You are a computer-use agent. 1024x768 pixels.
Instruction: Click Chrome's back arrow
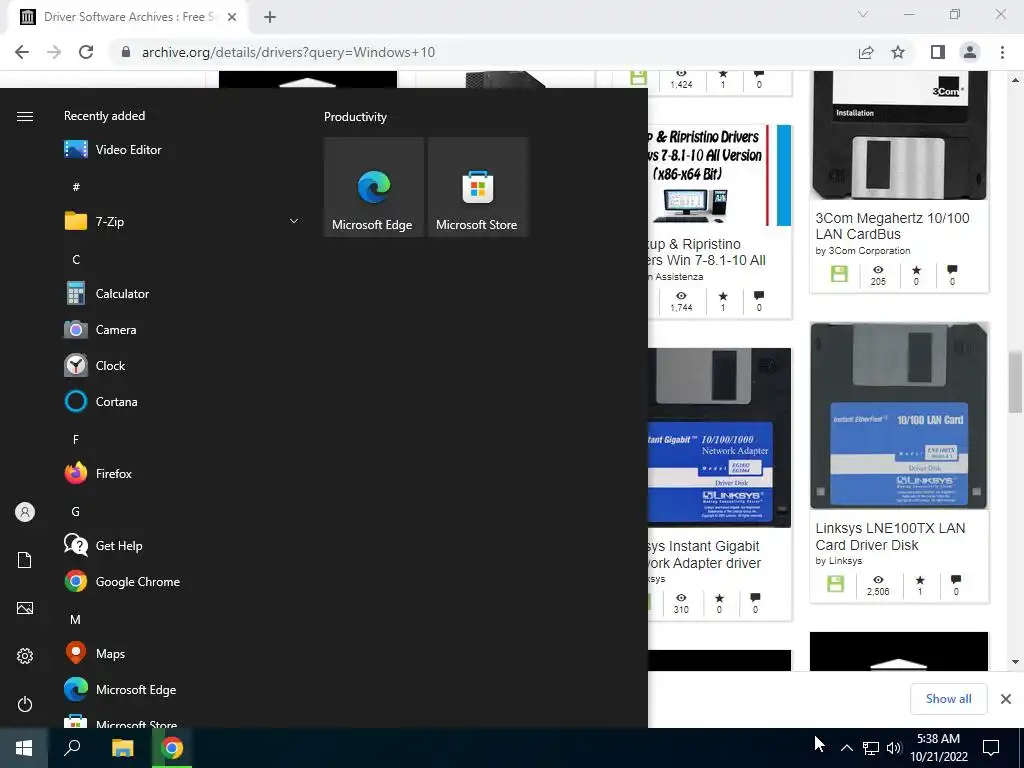[22, 52]
